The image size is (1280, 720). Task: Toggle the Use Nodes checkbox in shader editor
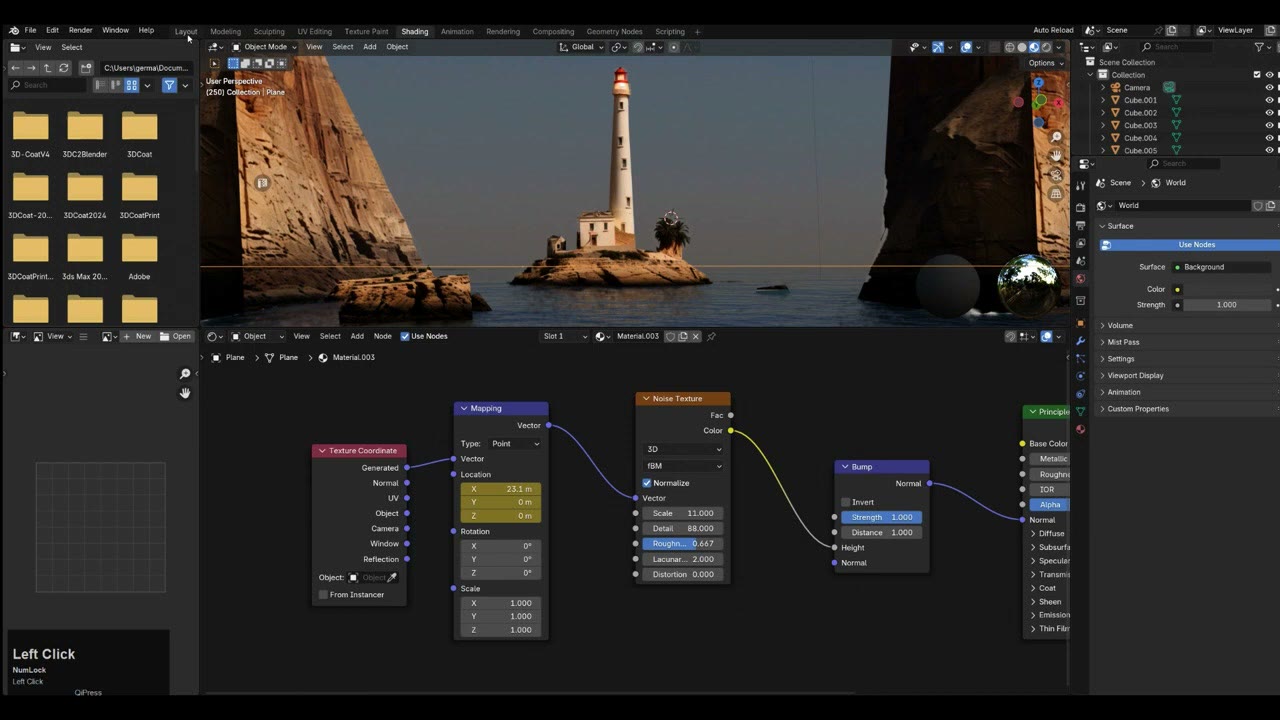405,336
